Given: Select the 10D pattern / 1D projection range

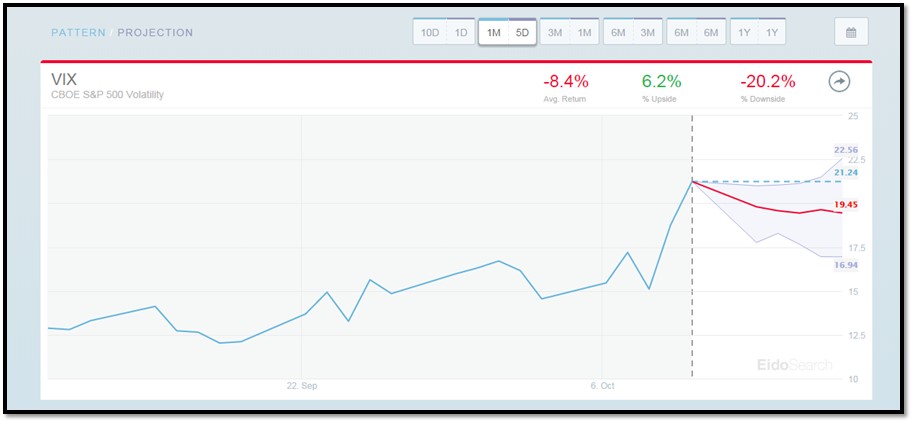Looking at the screenshot, I should [445, 32].
